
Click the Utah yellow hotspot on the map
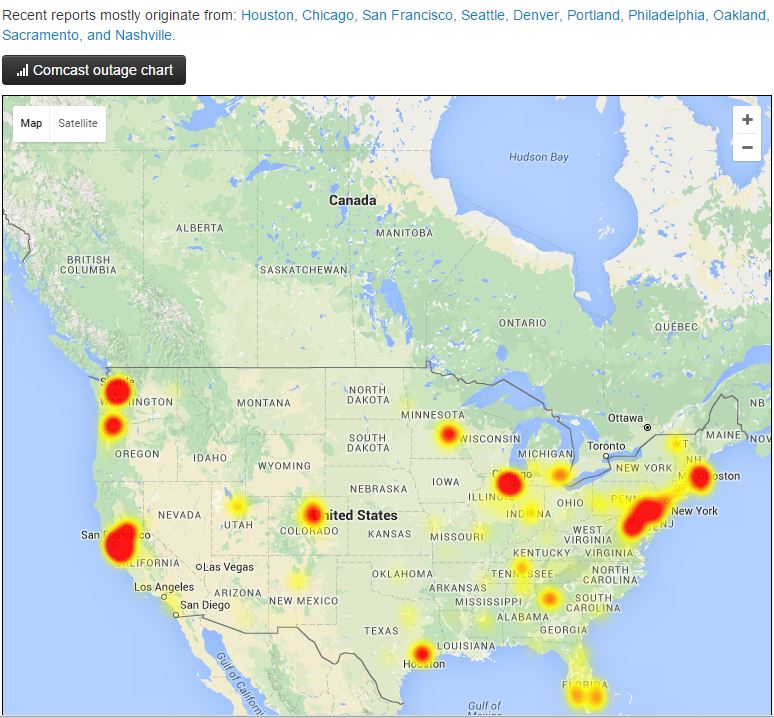(238, 506)
